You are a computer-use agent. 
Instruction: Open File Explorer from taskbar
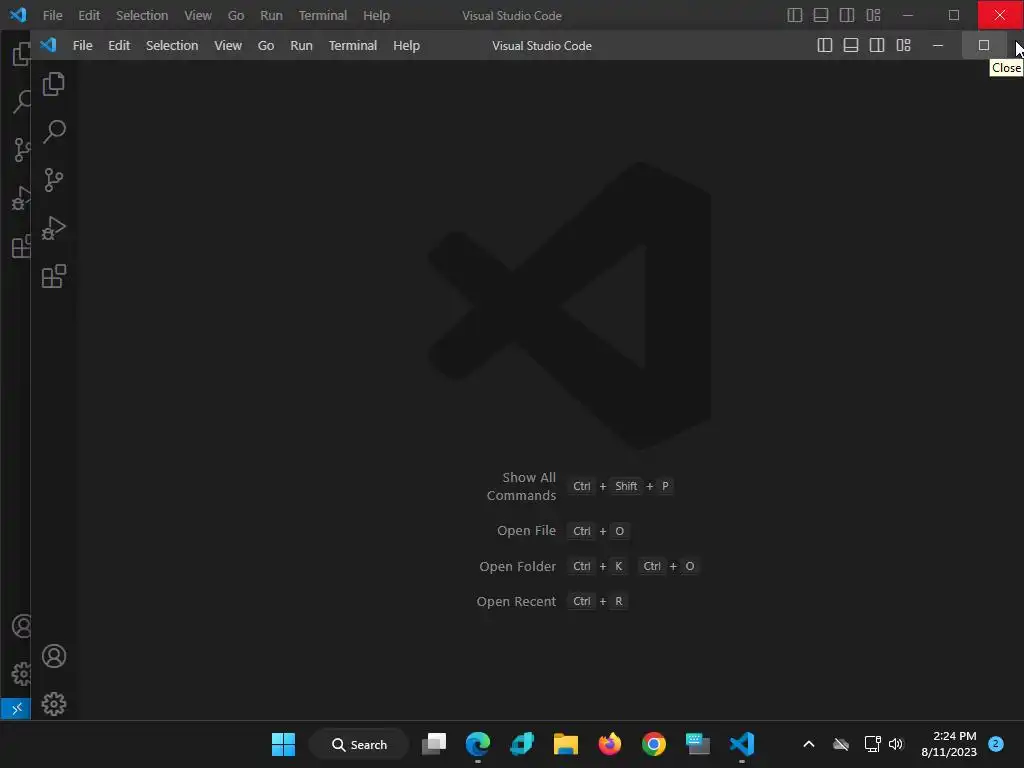(x=566, y=744)
